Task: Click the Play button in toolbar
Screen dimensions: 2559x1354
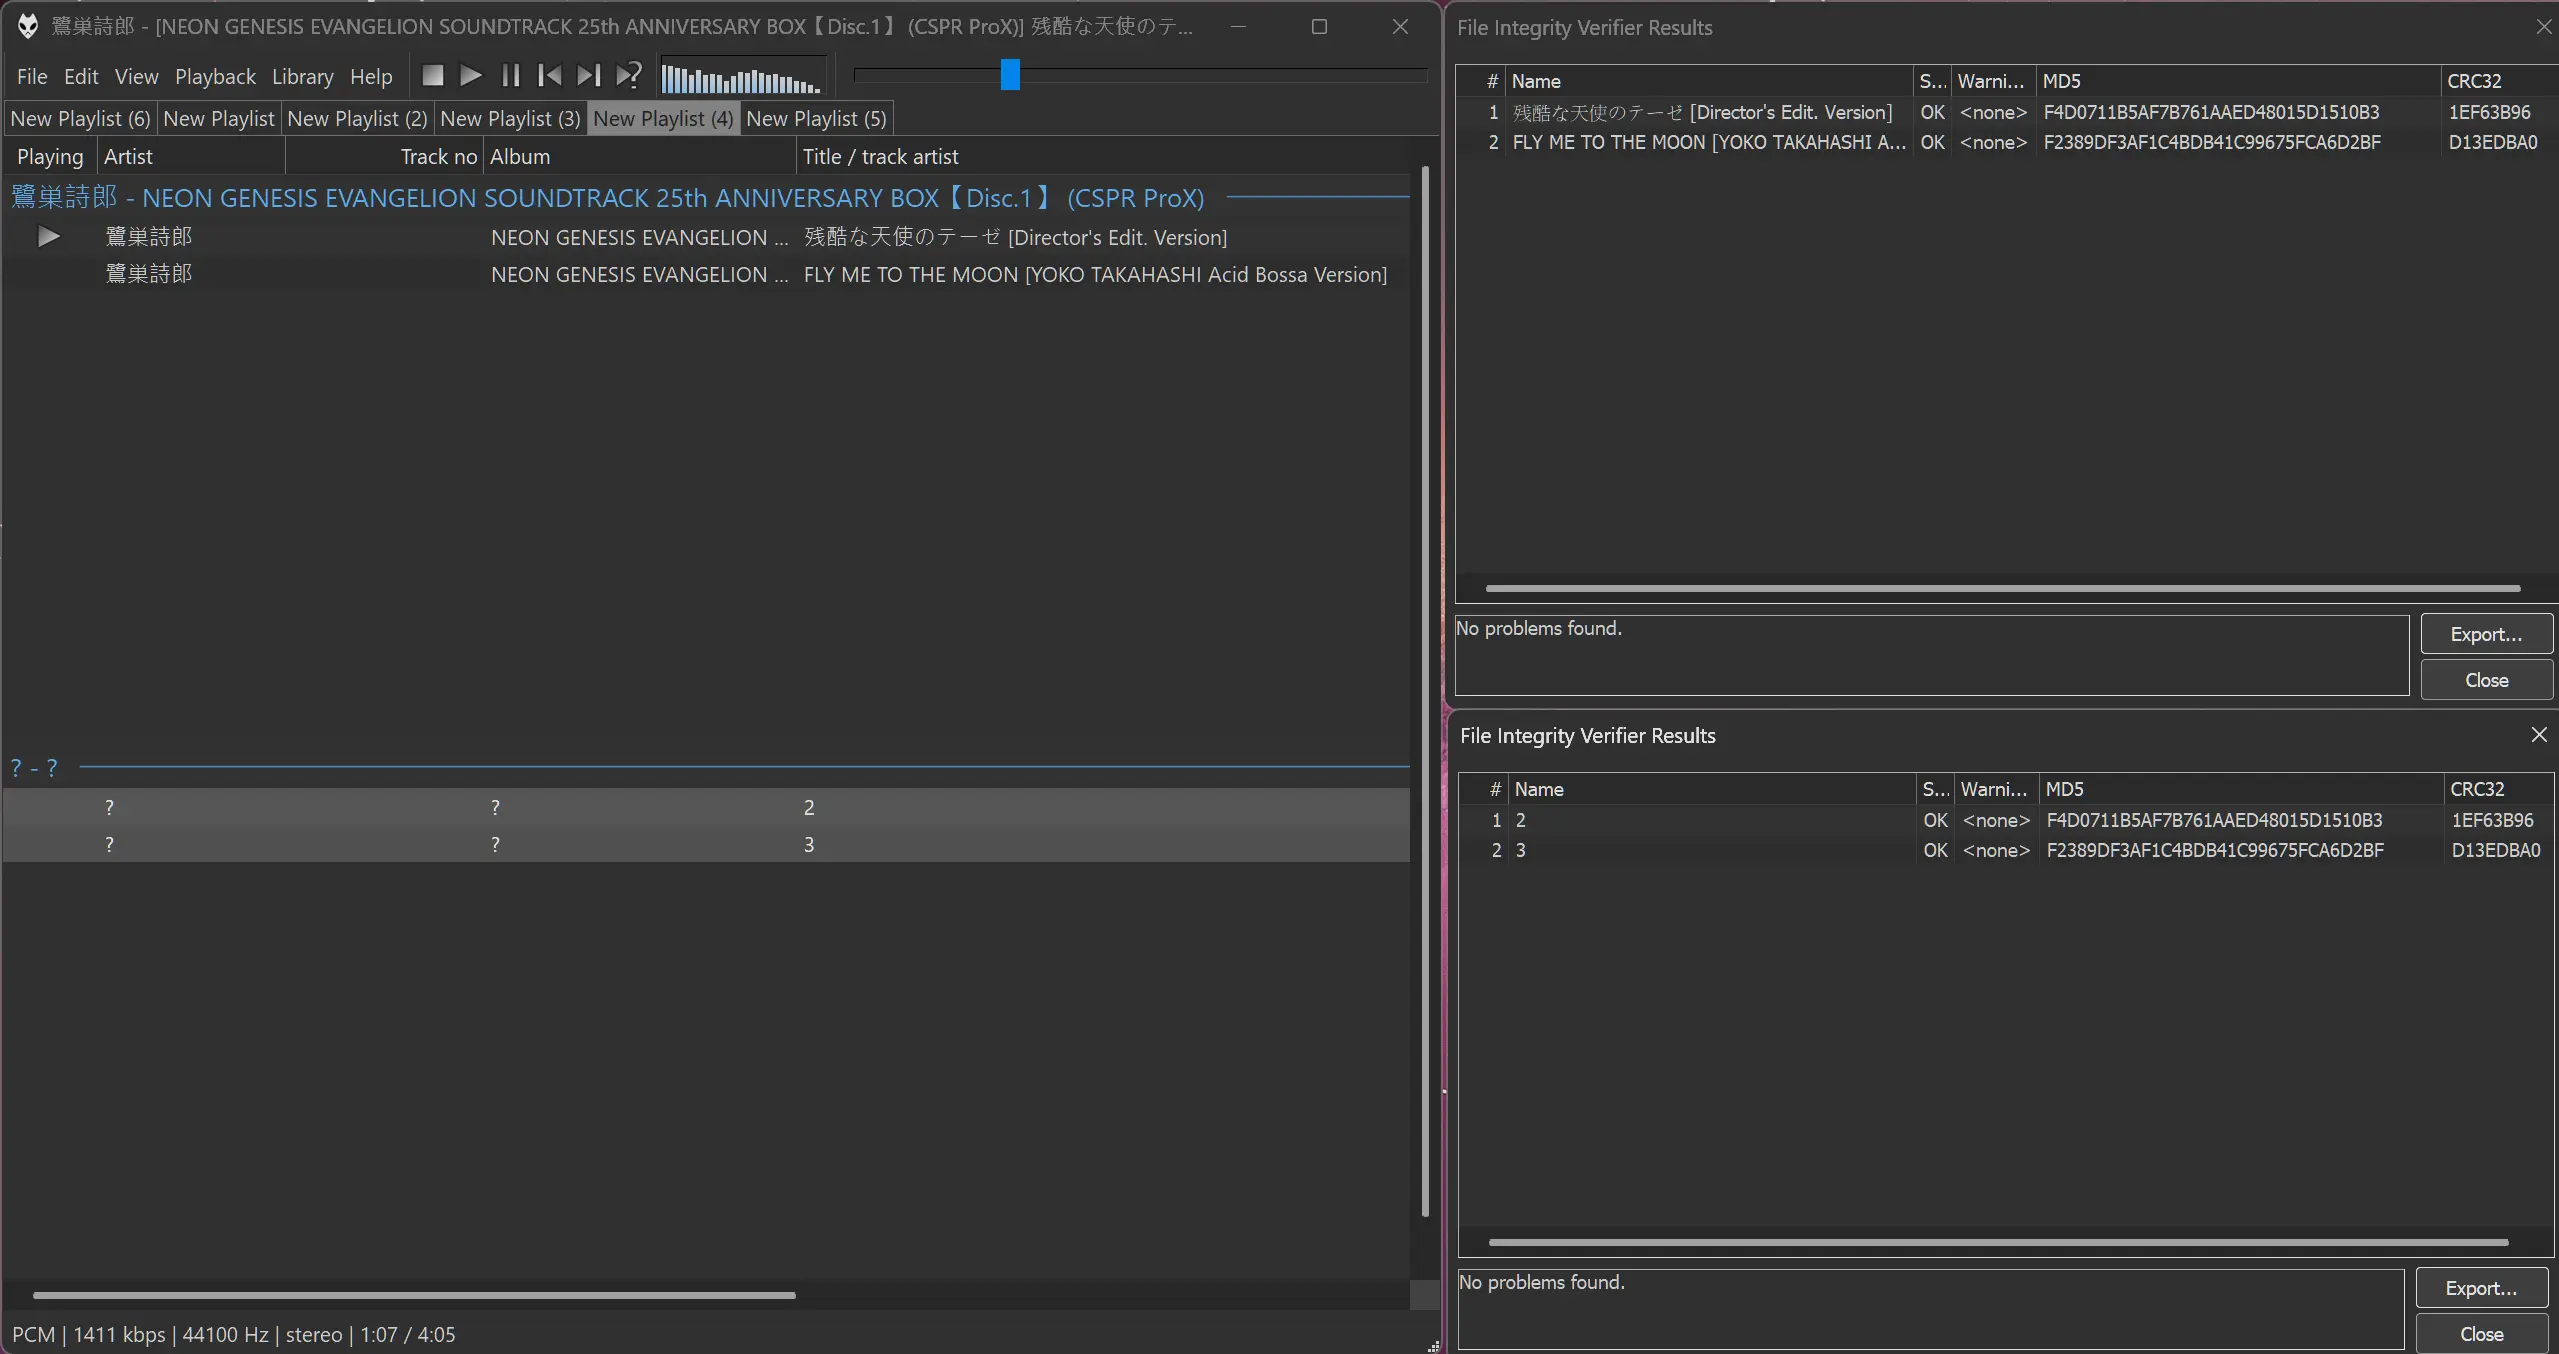Action: [x=471, y=76]
